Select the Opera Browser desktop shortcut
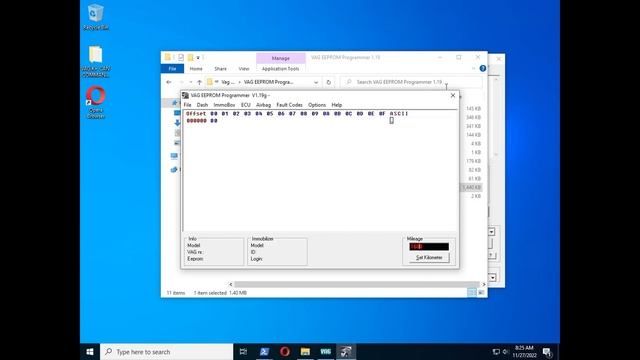The image size is (640, 360). [96, 102]
